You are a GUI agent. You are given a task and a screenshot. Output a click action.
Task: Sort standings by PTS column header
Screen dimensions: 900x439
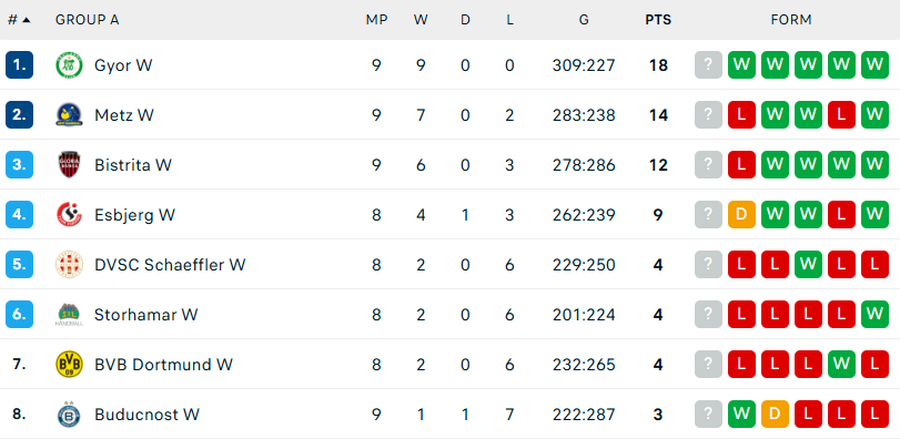658,20
